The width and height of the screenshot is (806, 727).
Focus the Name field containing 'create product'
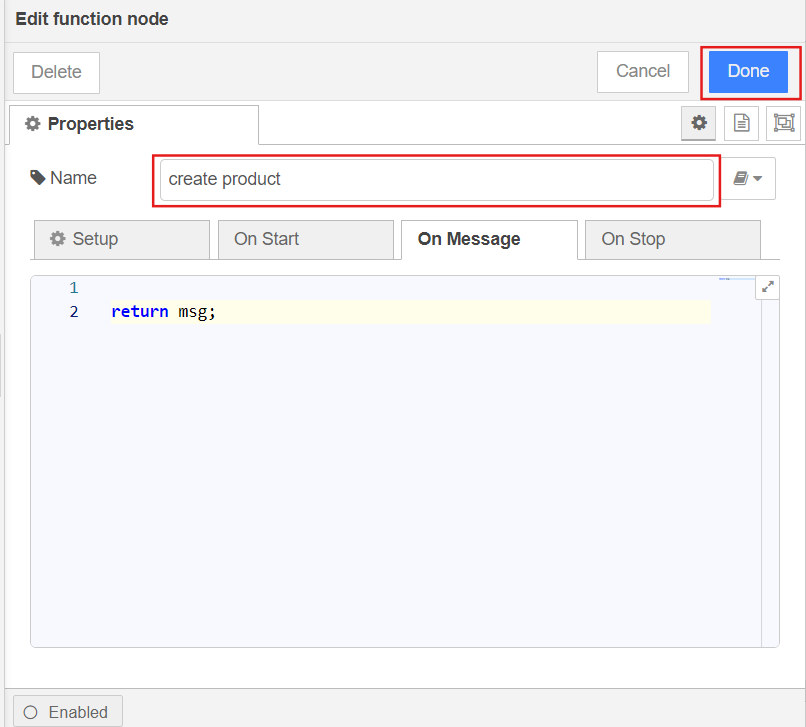[436, 180]
